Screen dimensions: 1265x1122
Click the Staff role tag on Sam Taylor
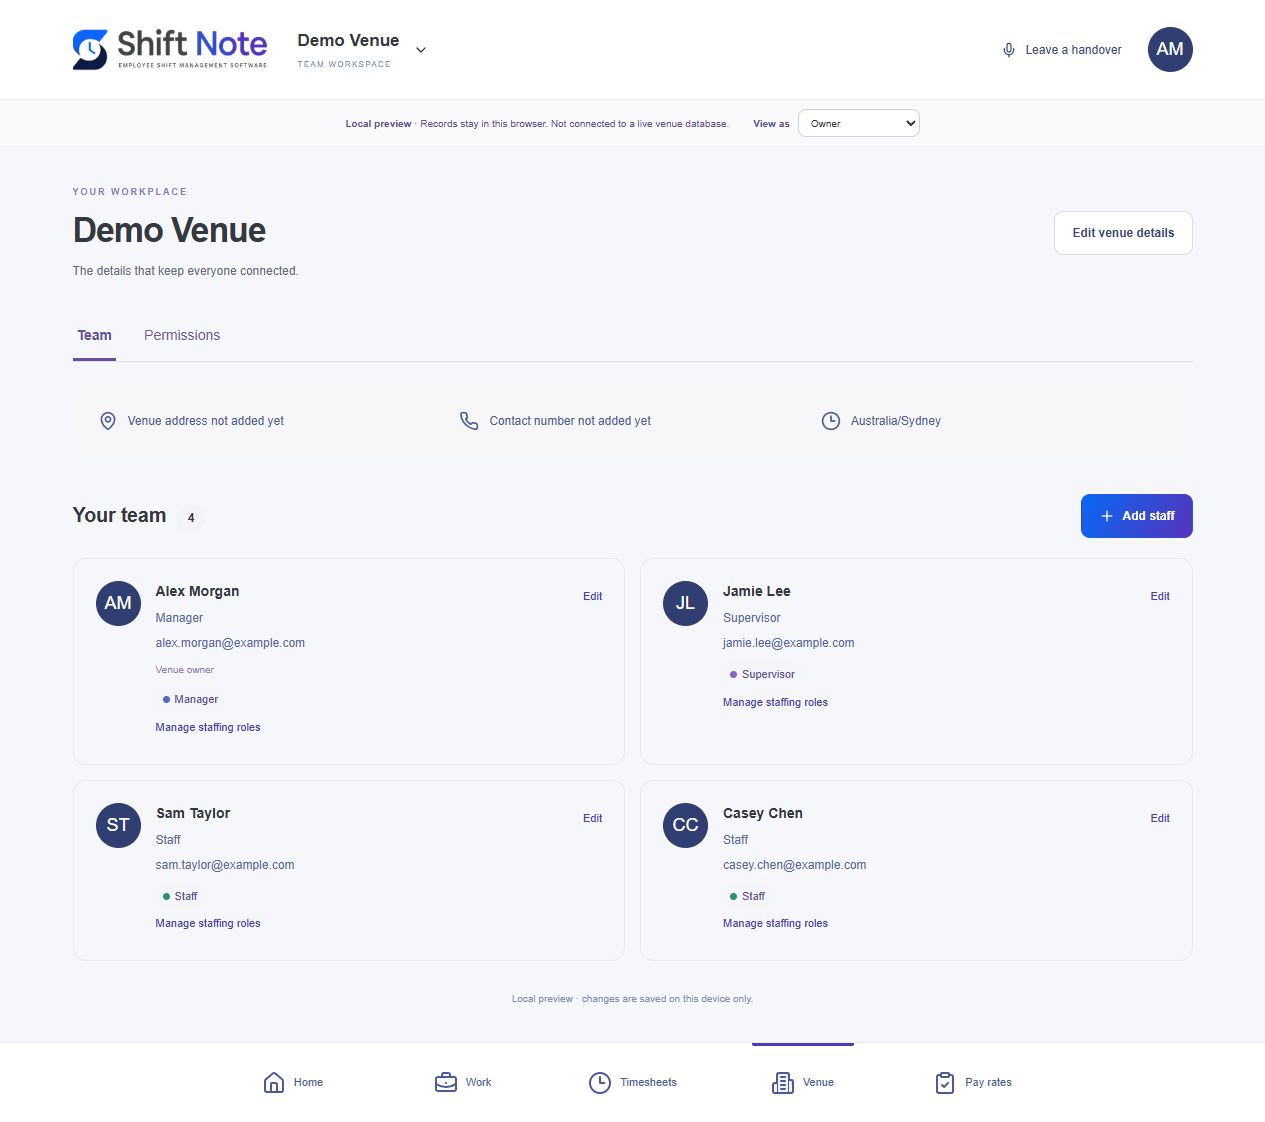pyautogui.click(x=180, y=896)
